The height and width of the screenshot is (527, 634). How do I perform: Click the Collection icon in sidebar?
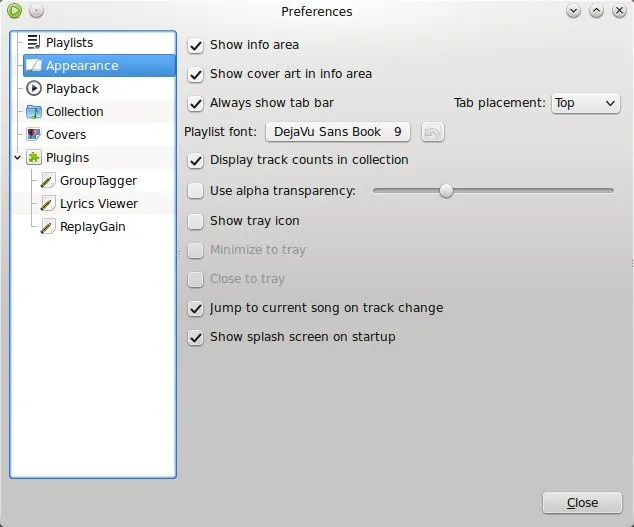click(x=33, y=112)
